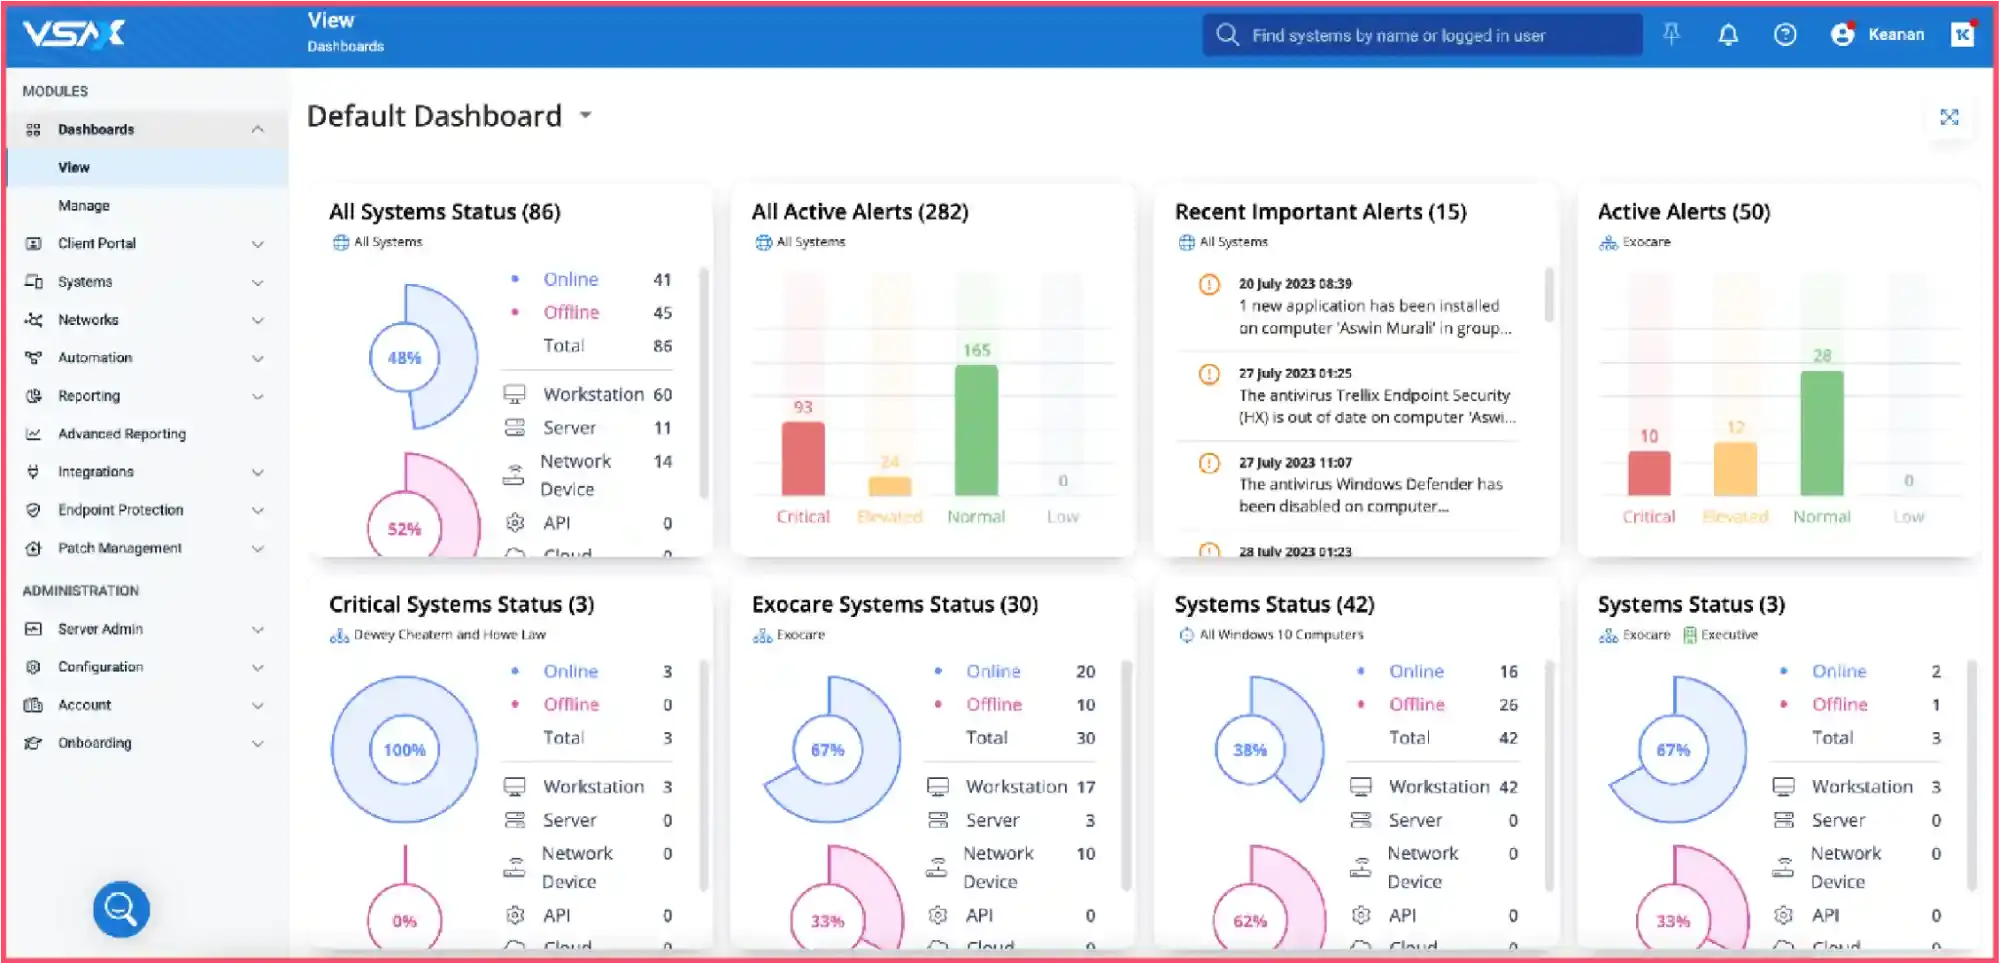Select the Automation icon in the sidebar
Image resolution: width=1999 pixels, height=964 pixels.
tap(34, 357)
